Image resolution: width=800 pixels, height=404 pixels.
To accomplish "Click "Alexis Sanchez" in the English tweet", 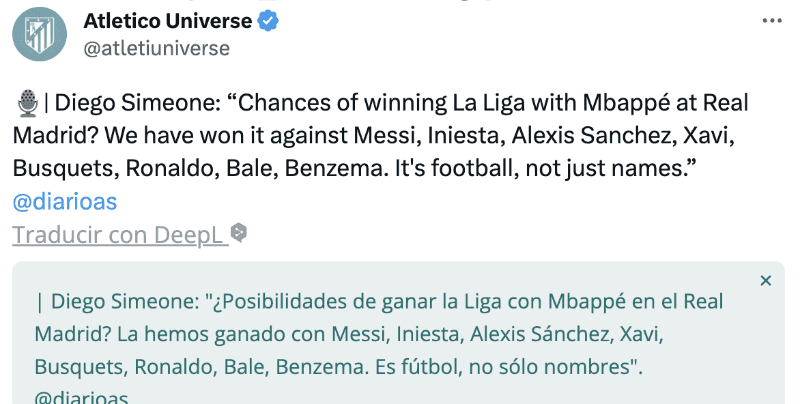I will coord(545,136).
